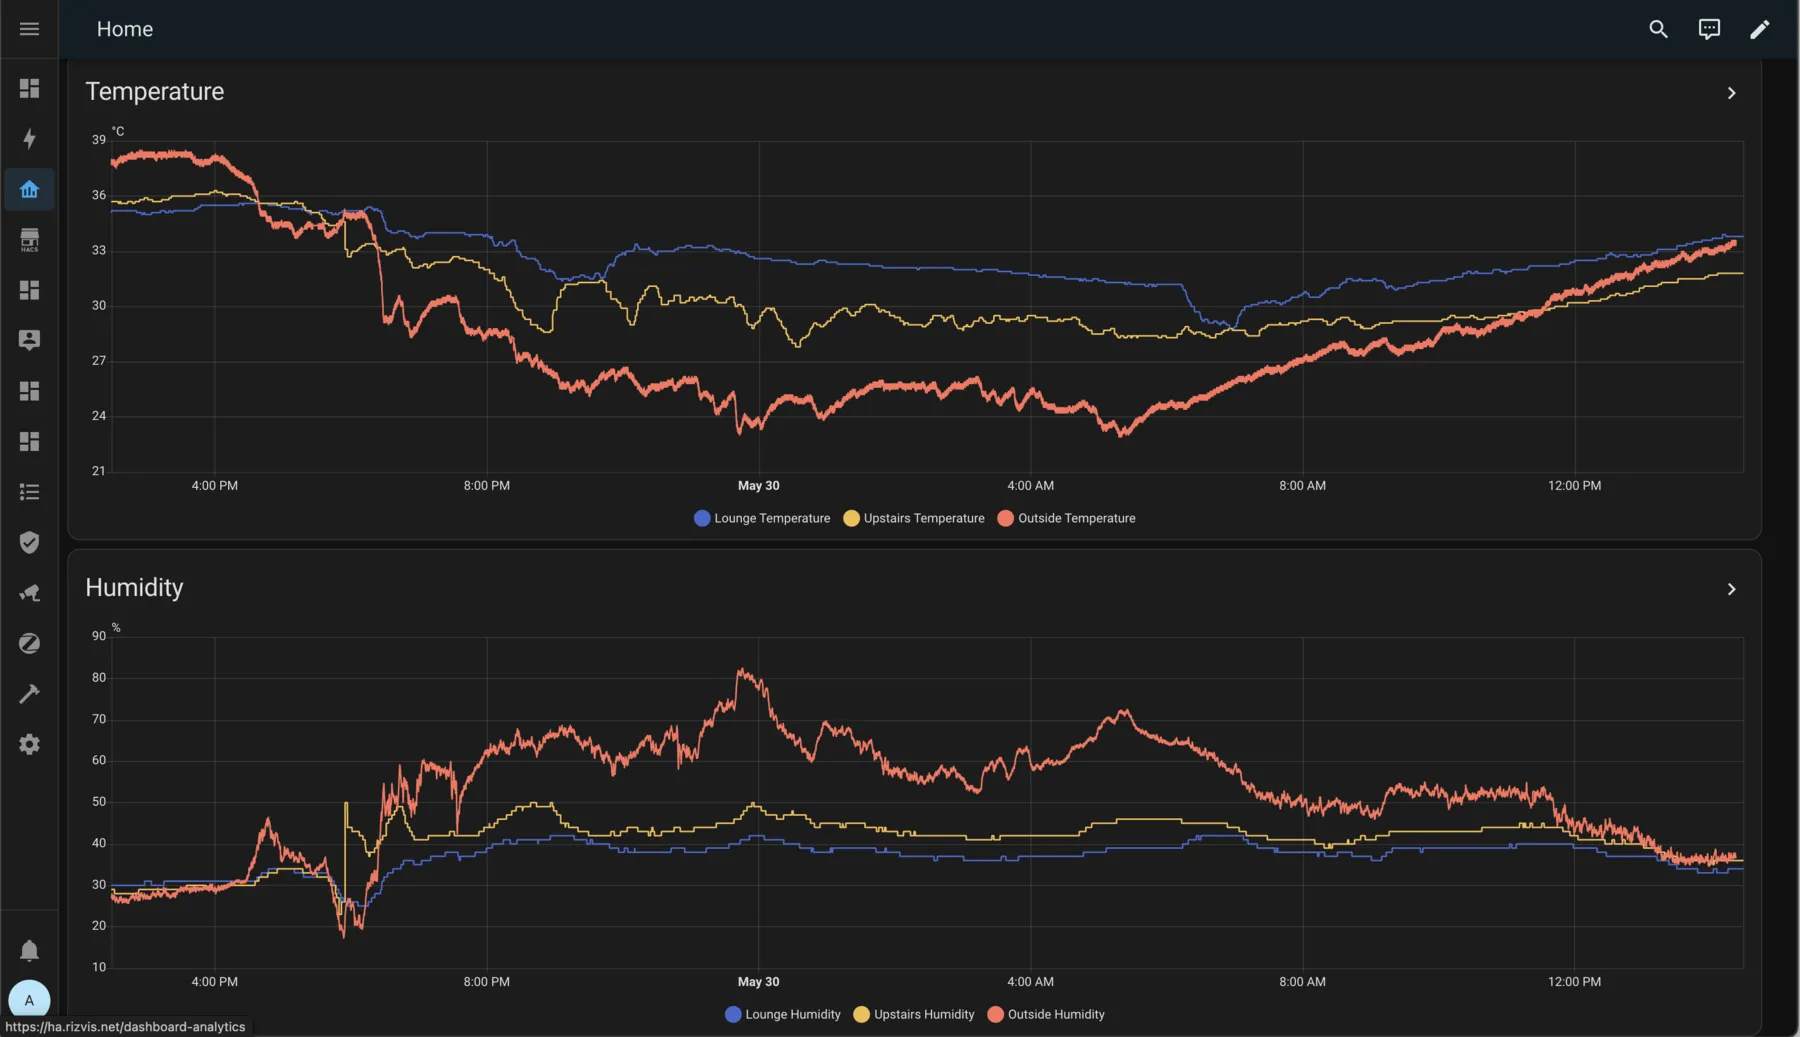Expand Humidity card via its chevron

point(1731,589)
